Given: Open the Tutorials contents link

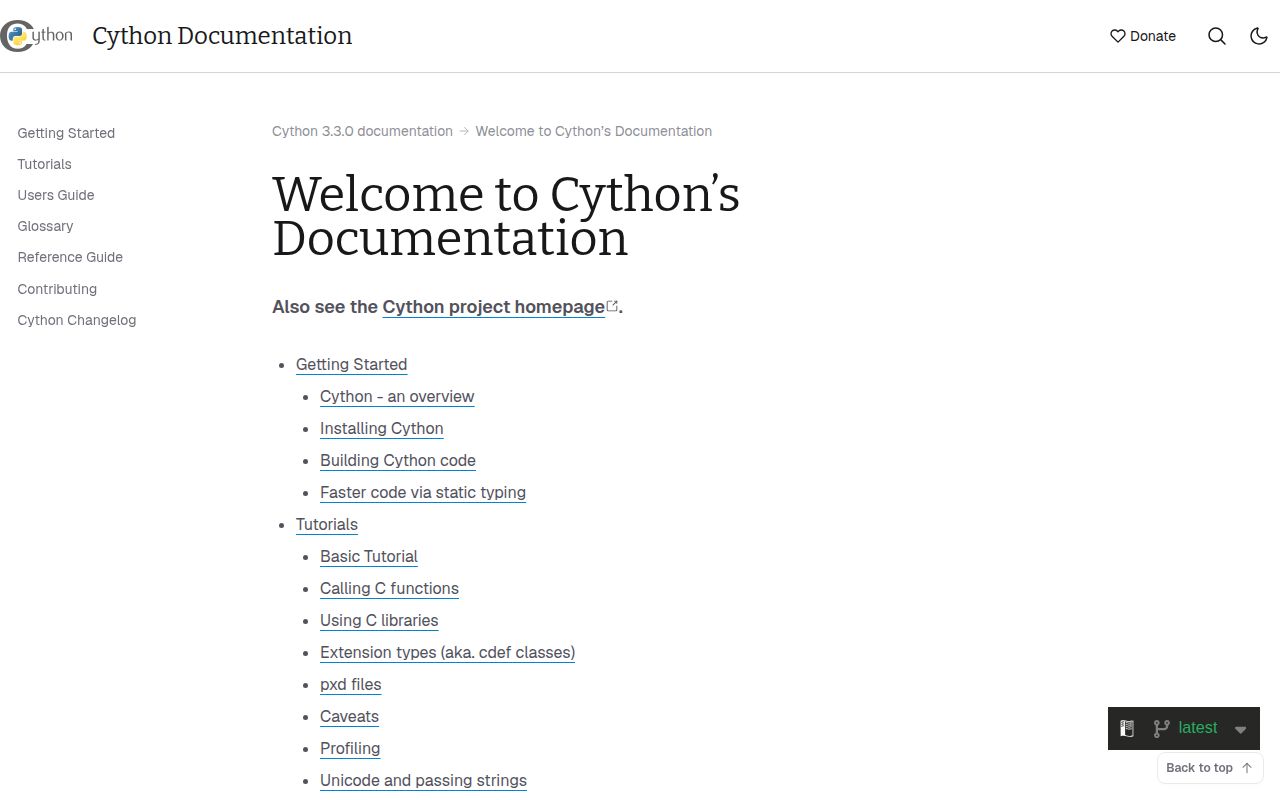Looking at the screenshot, I should (x=327, y=525).
